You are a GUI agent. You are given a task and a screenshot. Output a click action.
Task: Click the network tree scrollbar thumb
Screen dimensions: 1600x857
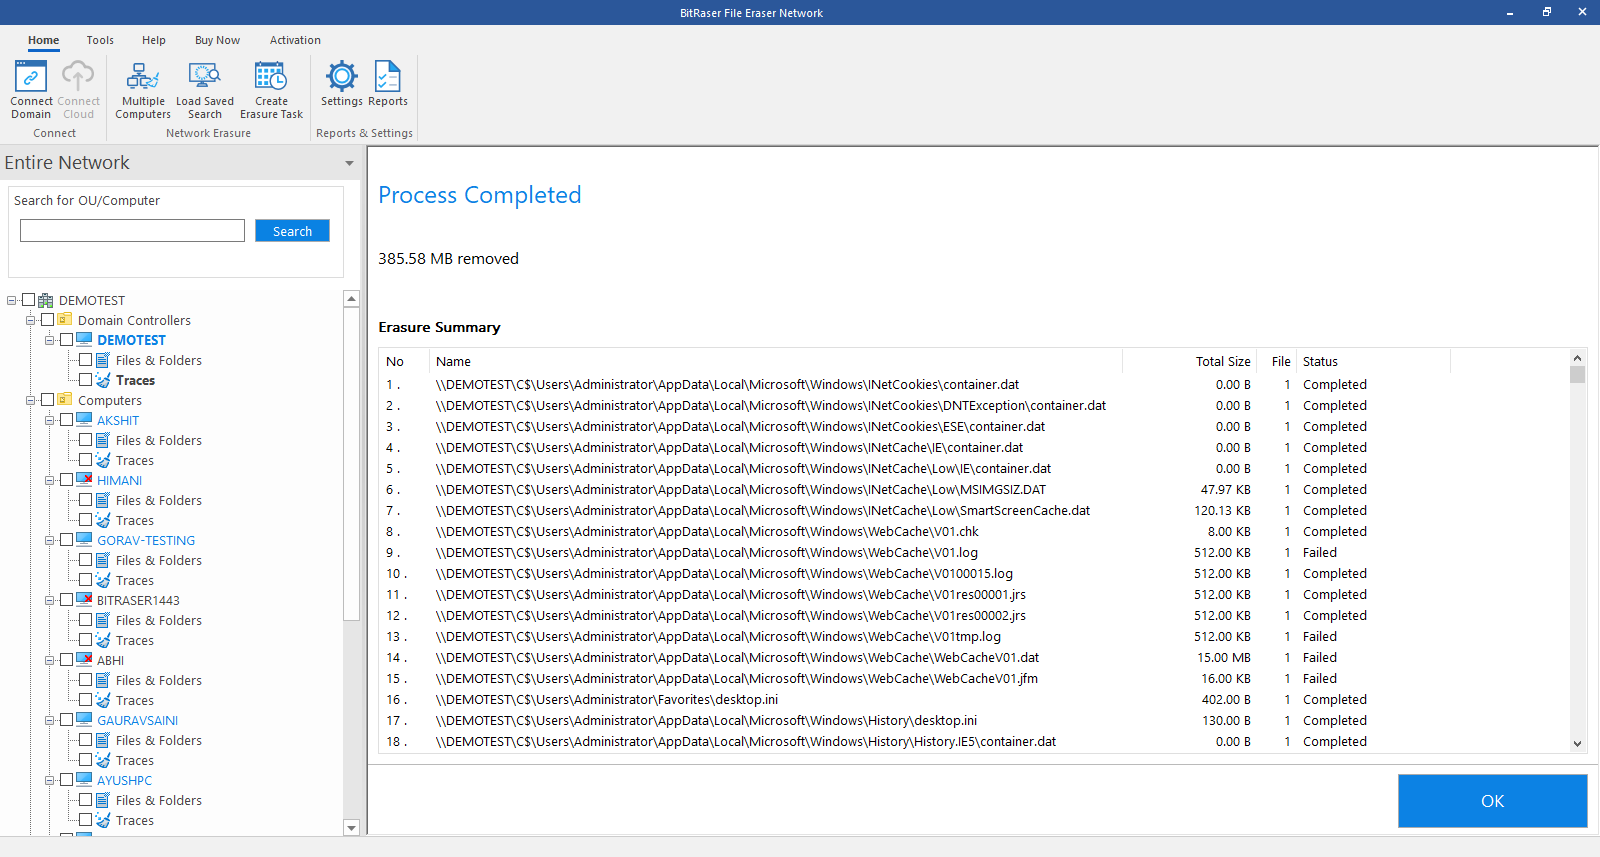[351, 464]
